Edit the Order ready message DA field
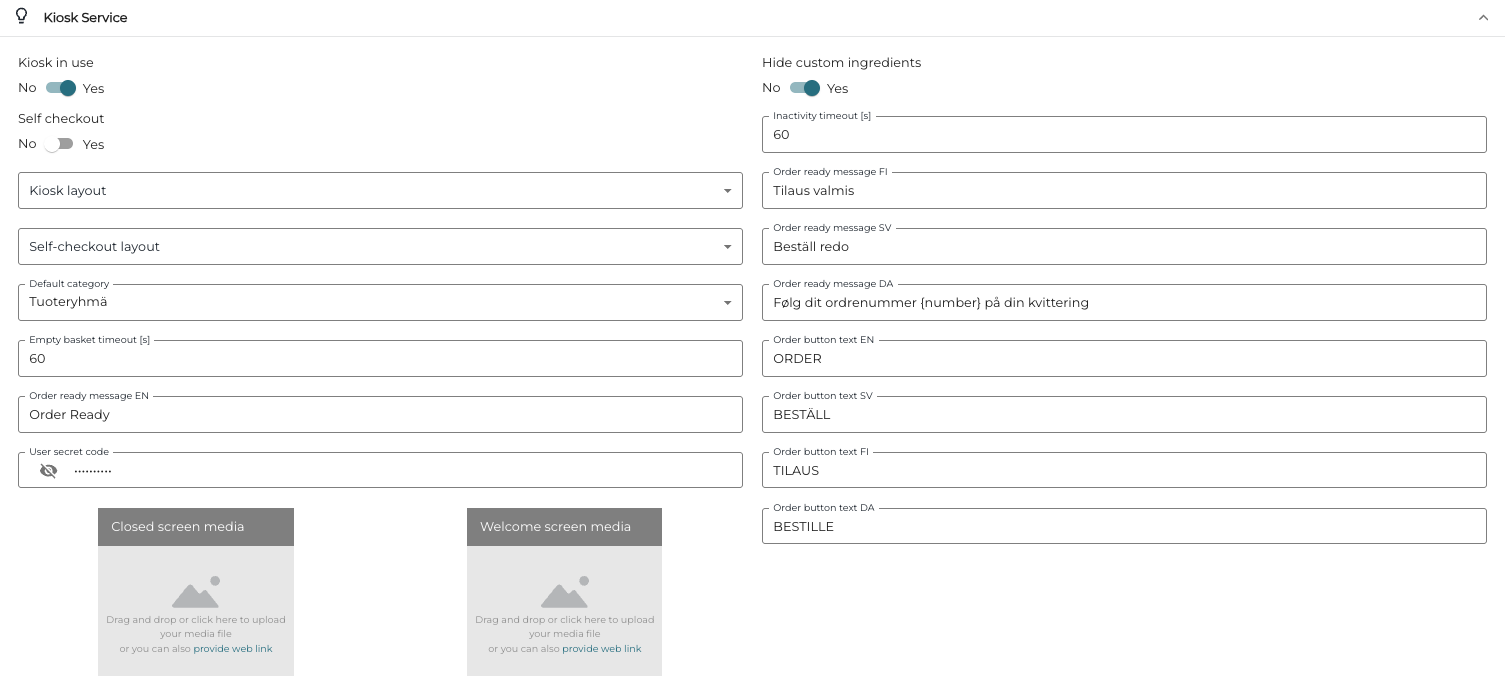Screen dimensions: 1505x696 click(x=1124, y=302)
